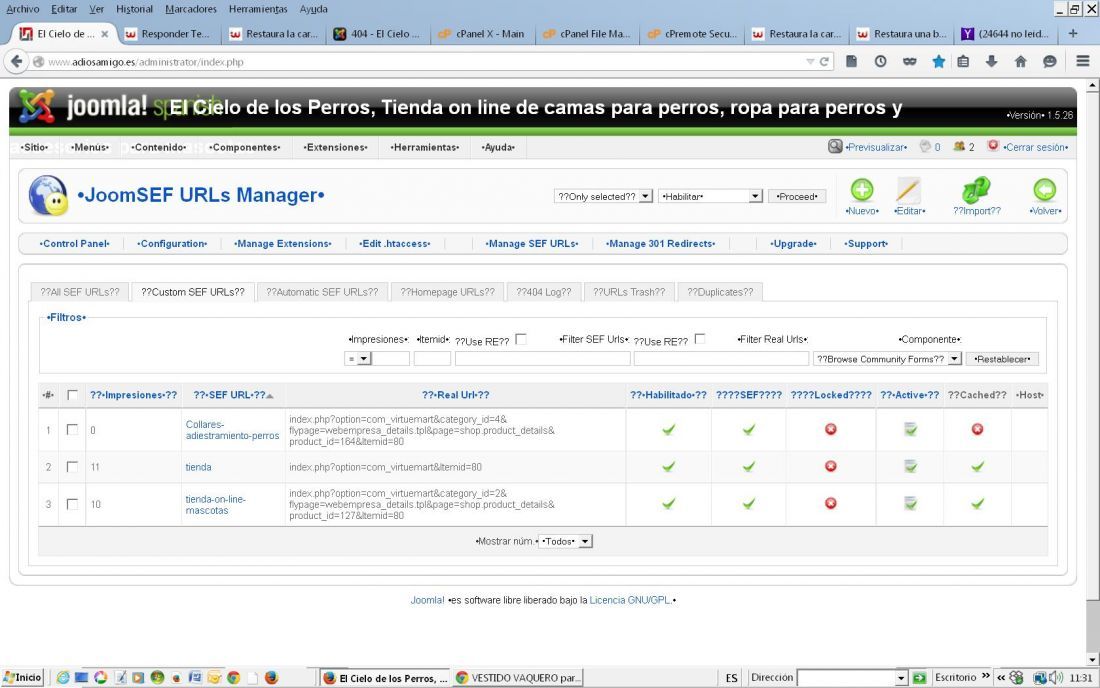
Task: Click the Nuevo green plus icon
Action: point(862,190)
